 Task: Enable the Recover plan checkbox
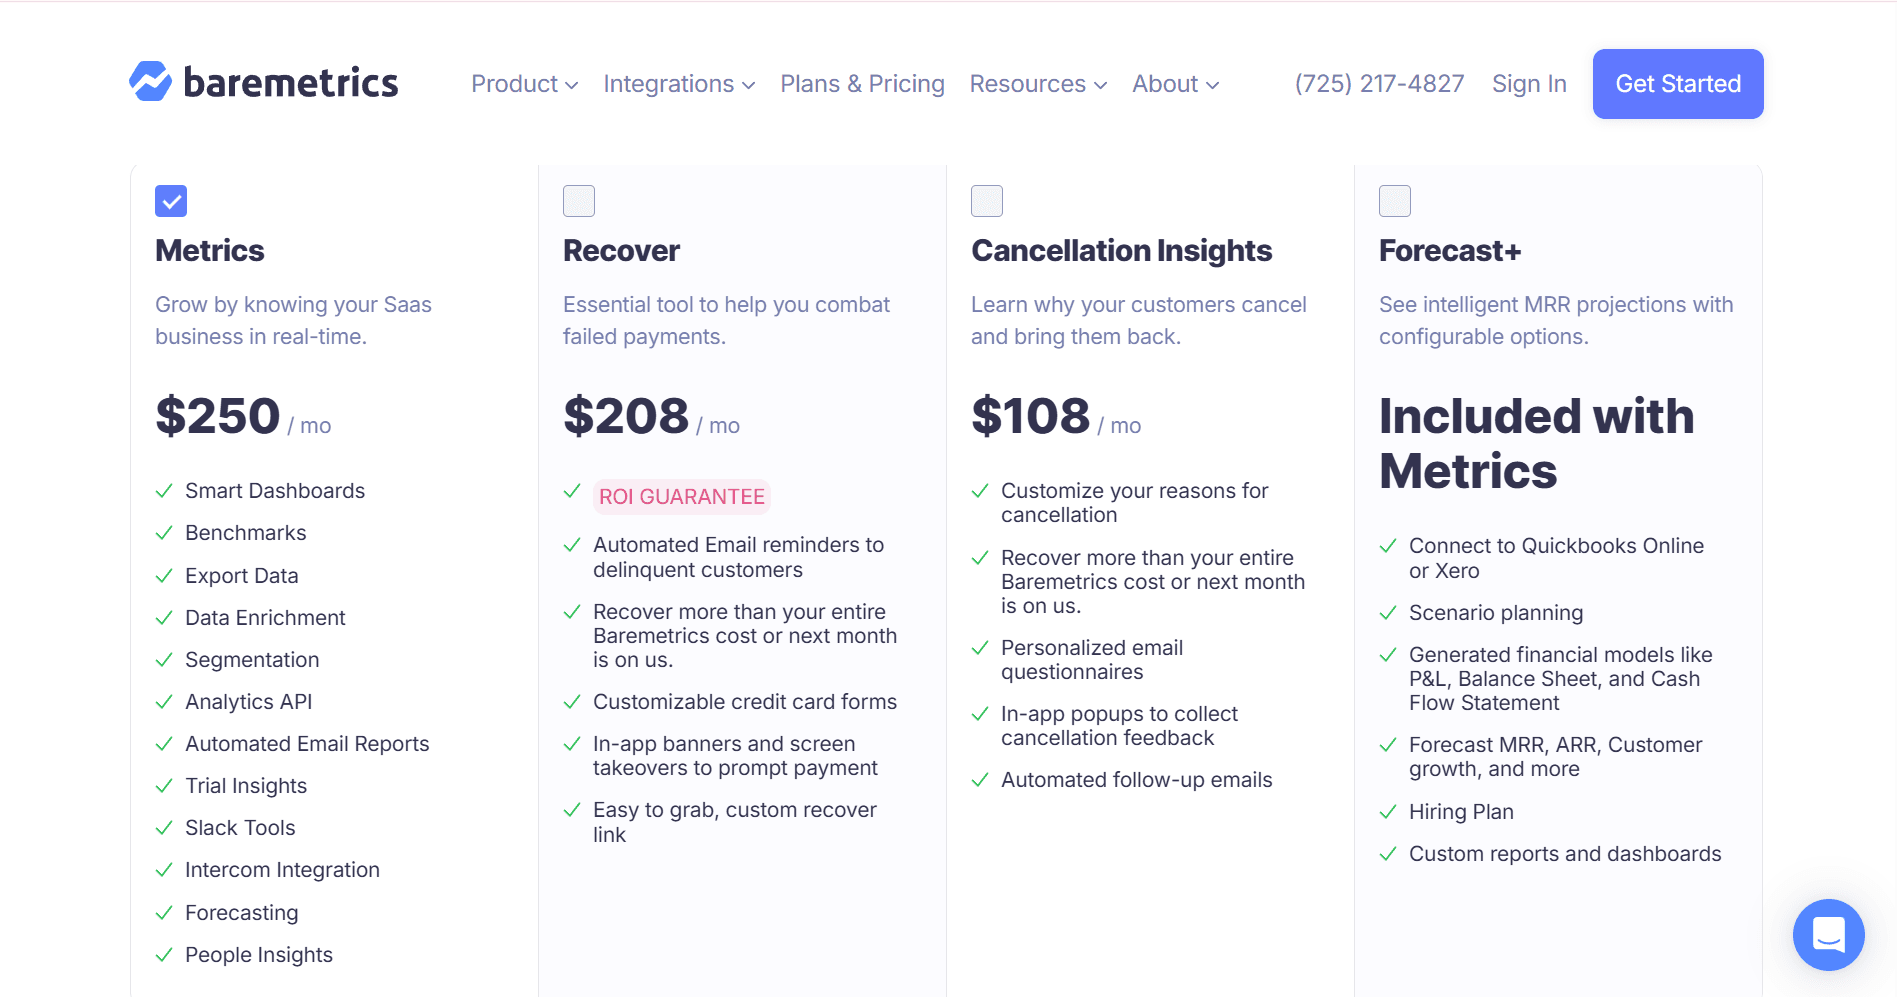[578, 201]
